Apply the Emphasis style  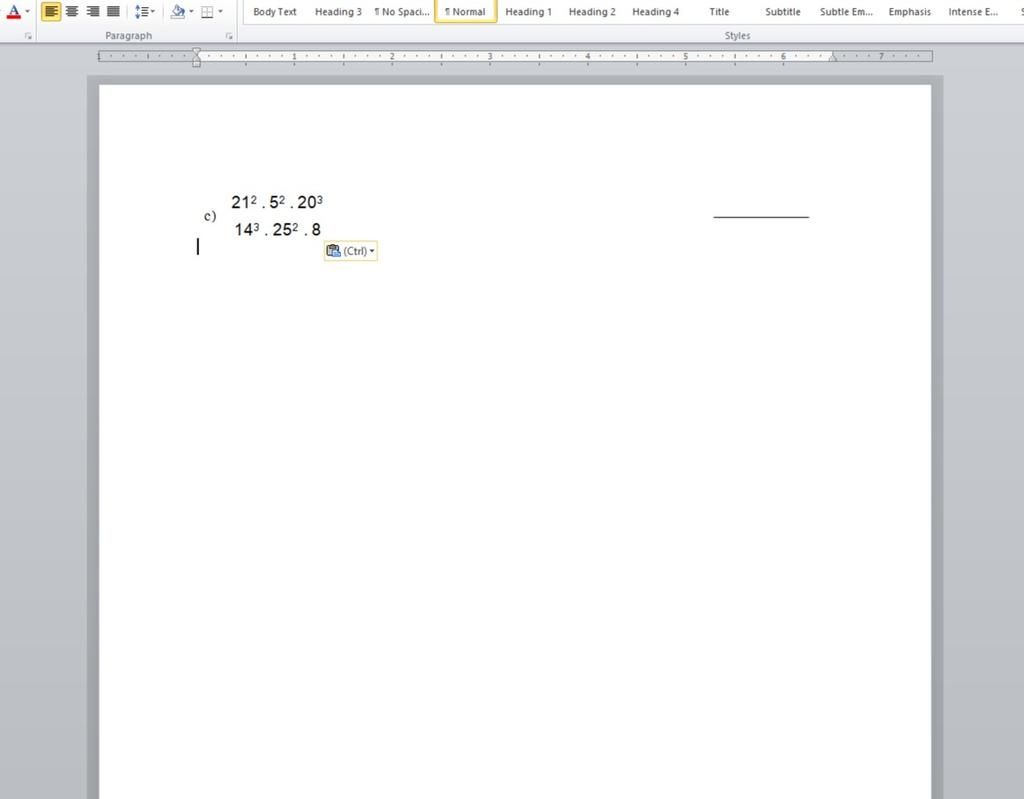pyautogui.click(x=910, y=11)
